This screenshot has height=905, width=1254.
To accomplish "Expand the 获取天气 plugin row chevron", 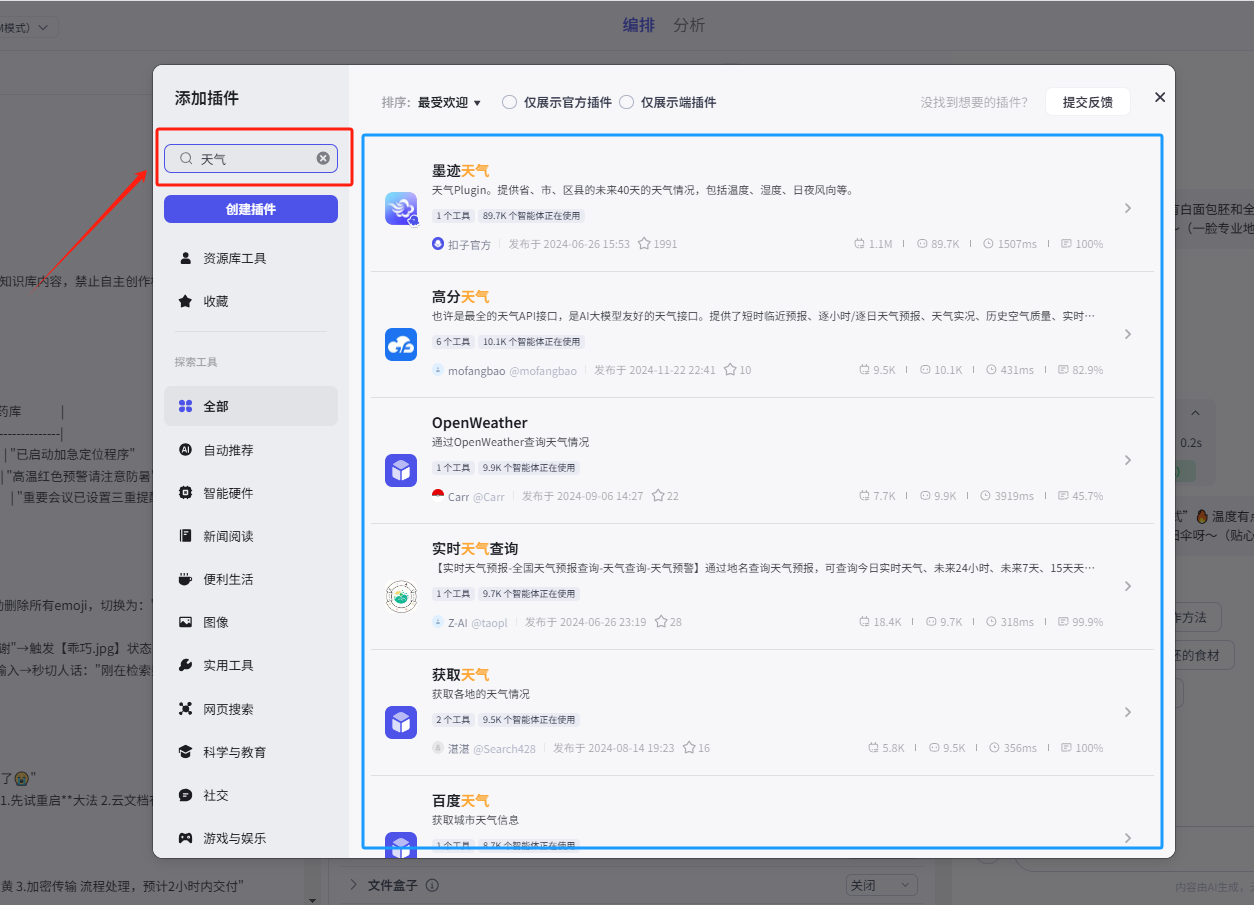I will click(1127, 712).
